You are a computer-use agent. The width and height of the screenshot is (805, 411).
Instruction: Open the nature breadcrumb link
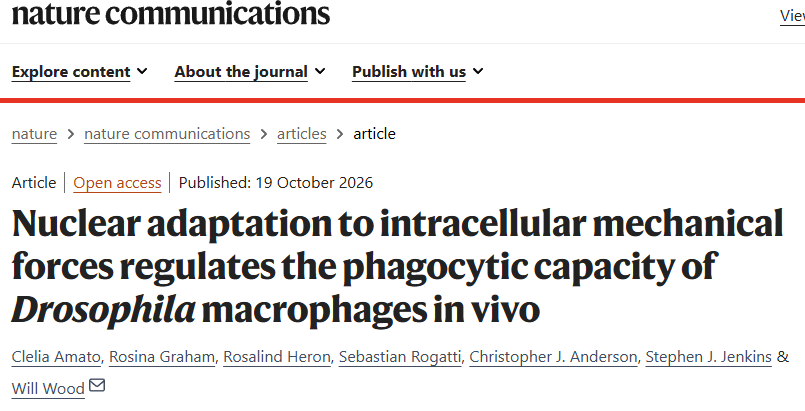click(x=34, y=134)
